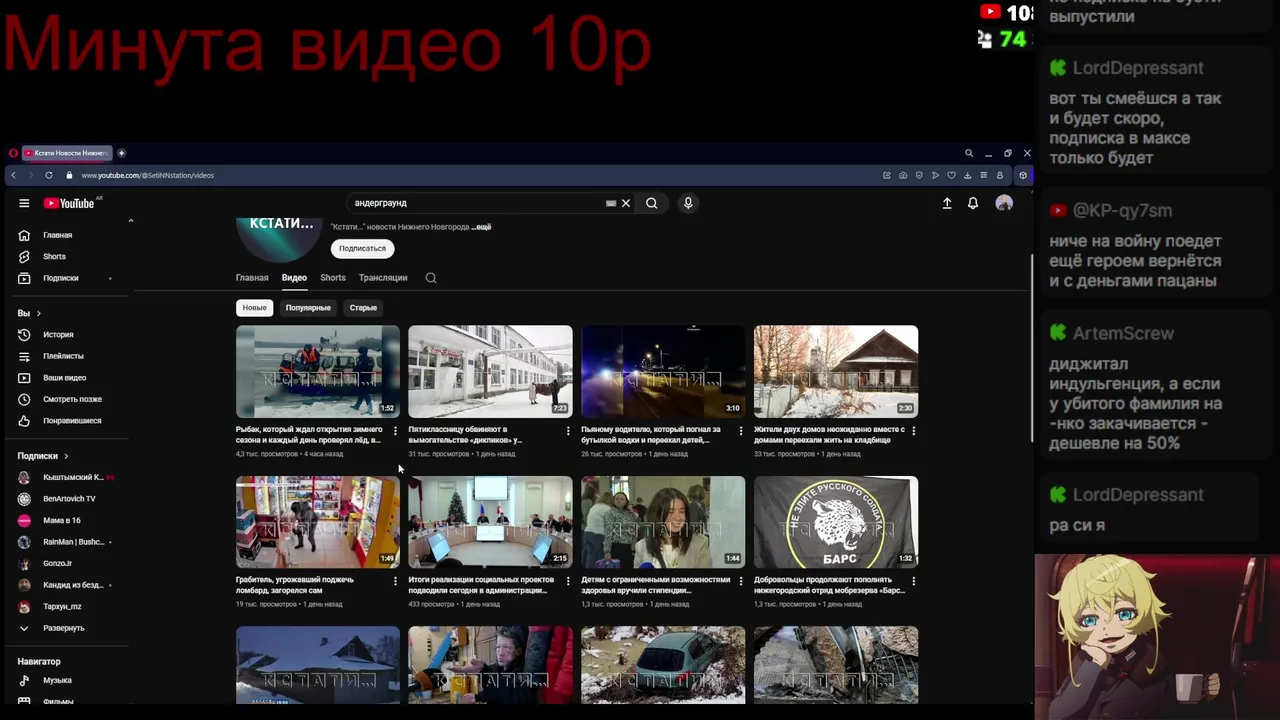Open Смотреть позже in the sidebar
Screen dimensions: 1280x720
tap(70, 399)
